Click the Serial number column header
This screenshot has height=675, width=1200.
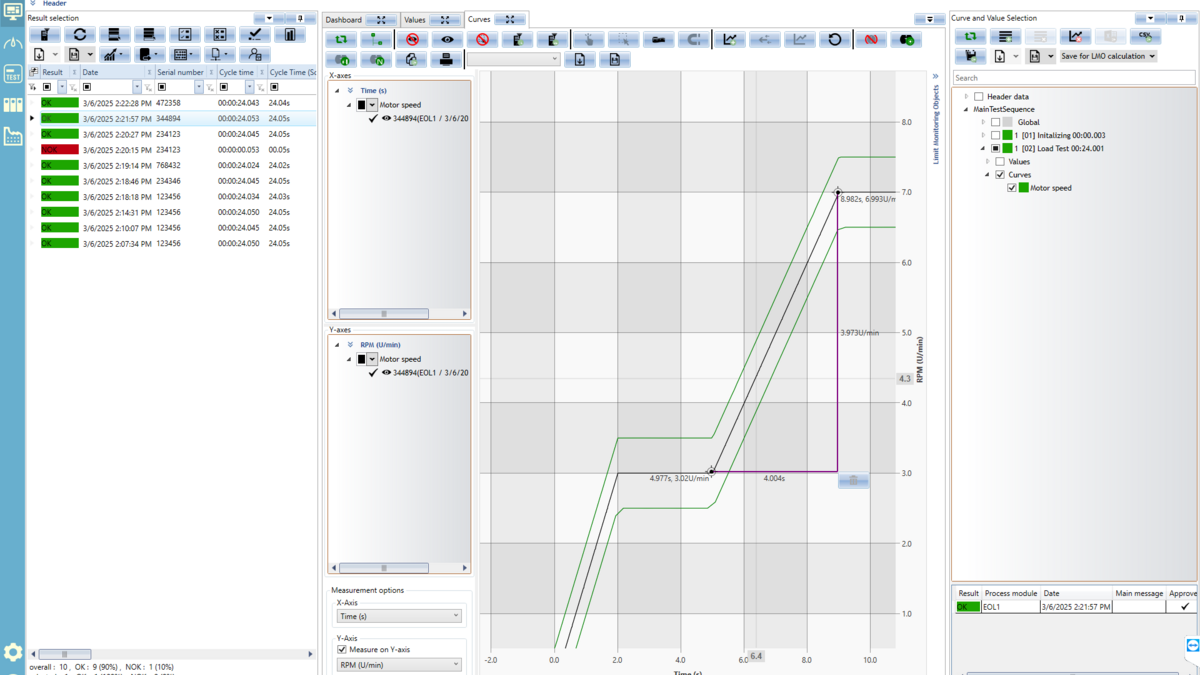click(180, 72)
